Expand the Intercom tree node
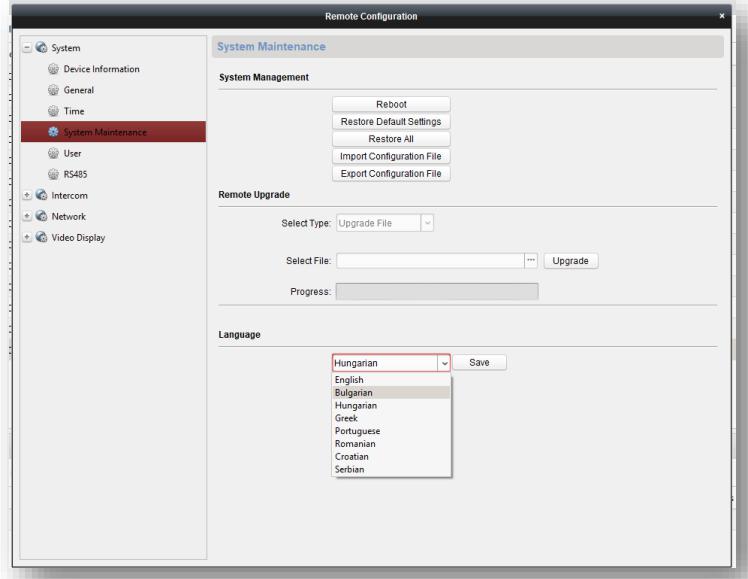This screenshot has width=748, height=579. 27,196
